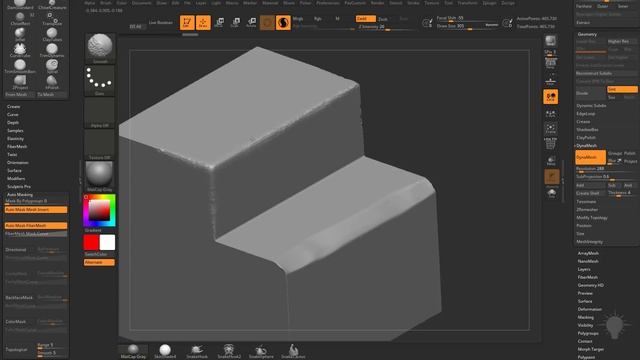
Task: Enable Zsub sculpt mode
Action: (x=383, y=19)
